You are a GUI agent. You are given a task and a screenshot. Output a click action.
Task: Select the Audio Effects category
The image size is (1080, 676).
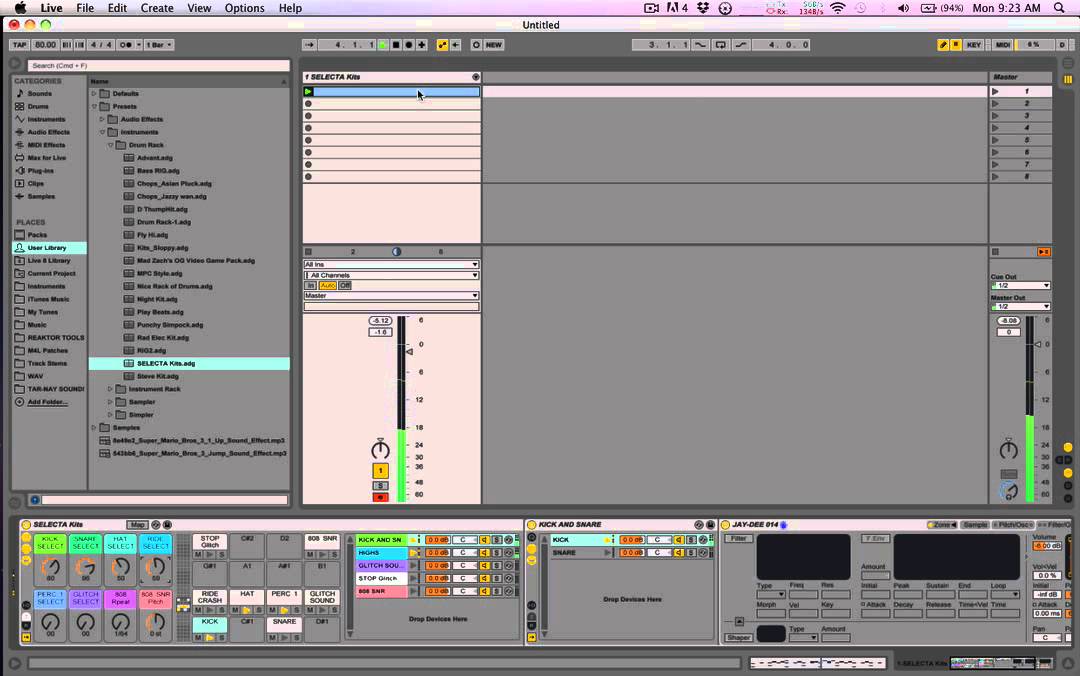(48, 132)
